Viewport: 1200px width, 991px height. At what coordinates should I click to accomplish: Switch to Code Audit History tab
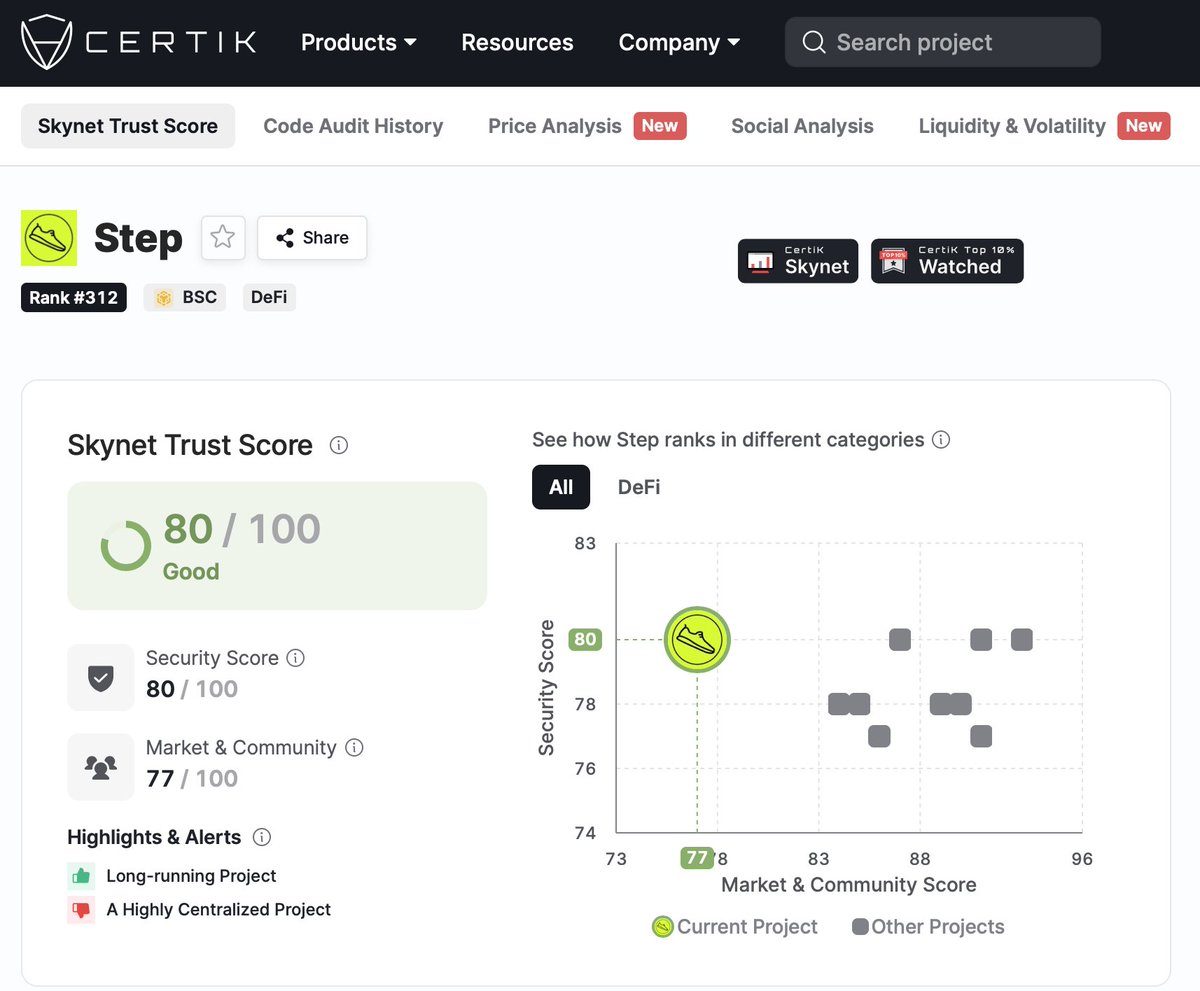click(353, 126)
